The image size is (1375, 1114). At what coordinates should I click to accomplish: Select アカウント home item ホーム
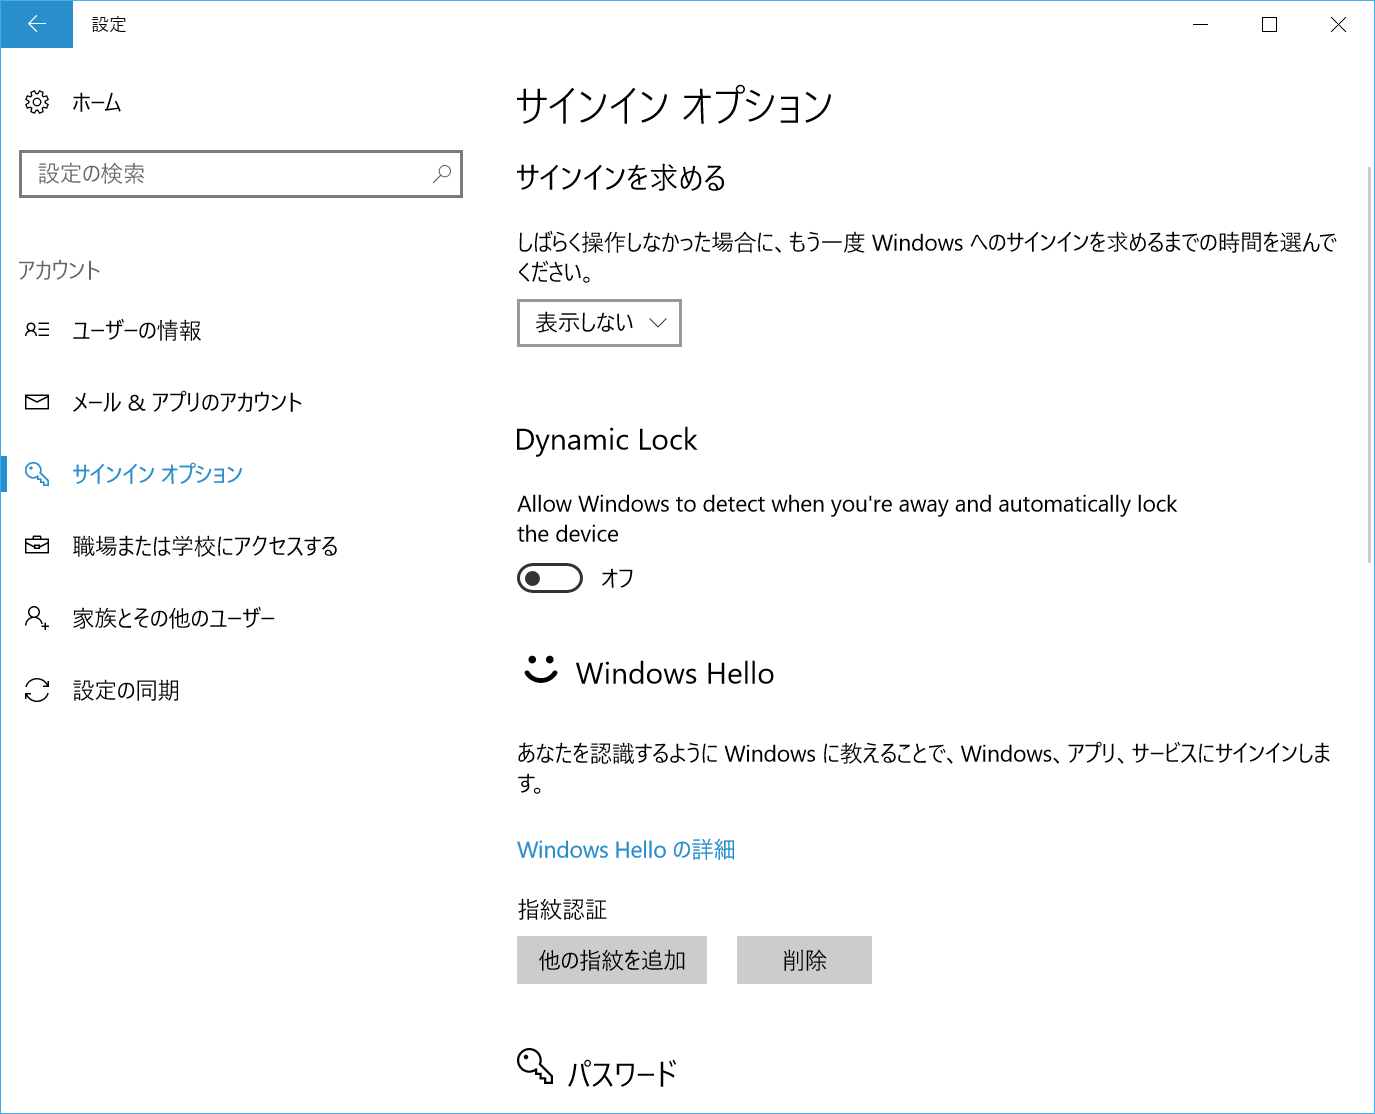coord(95,102)
